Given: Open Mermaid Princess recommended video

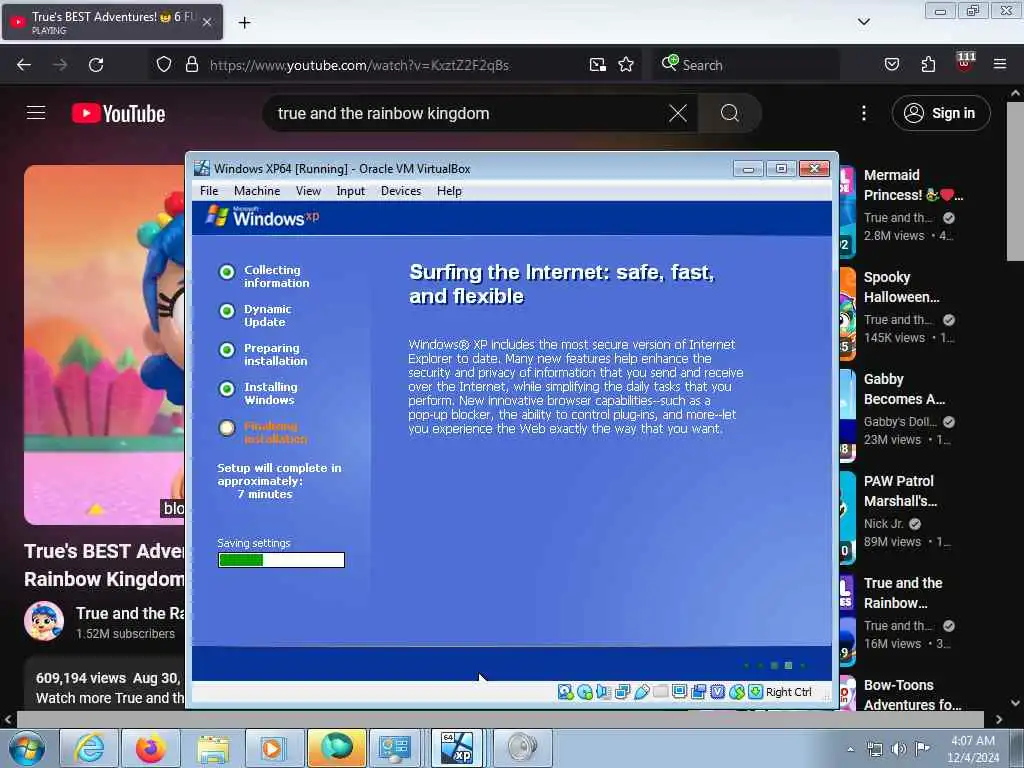Looking at the screenshot, I should tap(912, 185).
